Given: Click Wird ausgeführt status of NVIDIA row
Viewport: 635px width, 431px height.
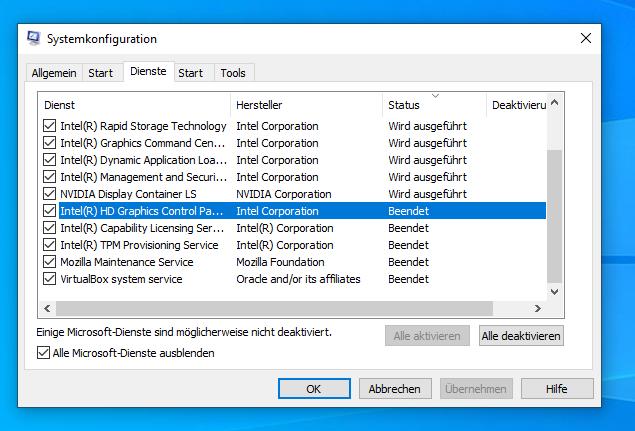Looking at the screenshot, I should click(x=428, y=194).
